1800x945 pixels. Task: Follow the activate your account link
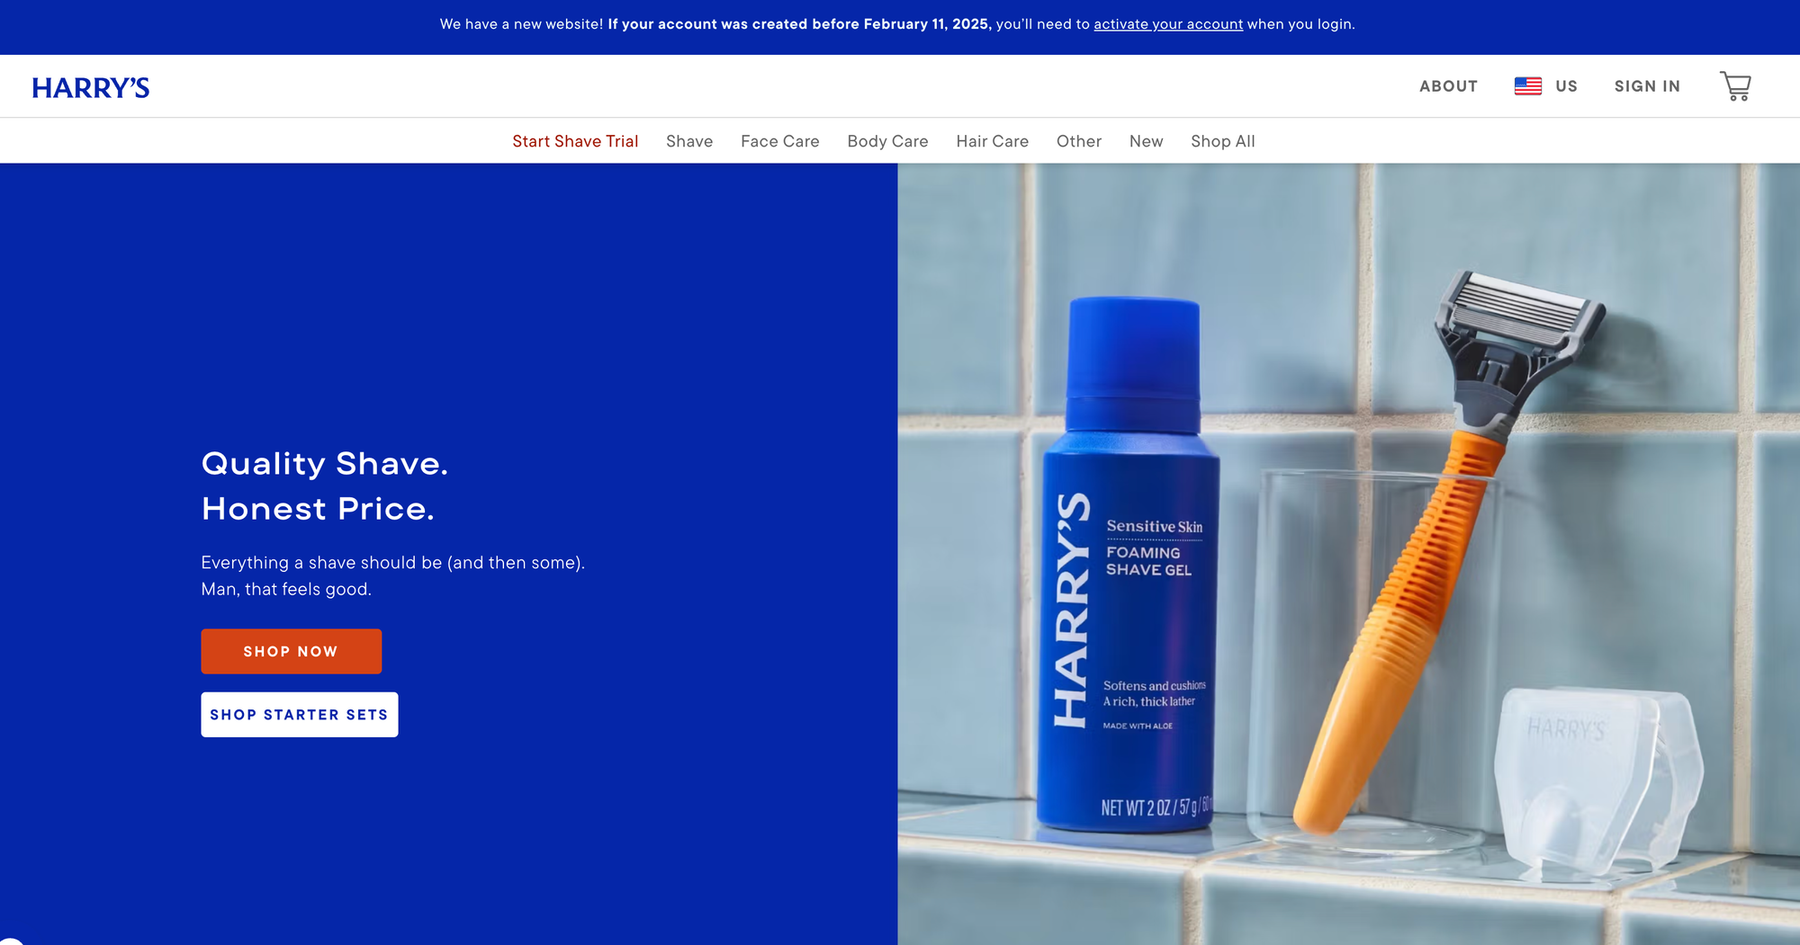coord(1168,24)
